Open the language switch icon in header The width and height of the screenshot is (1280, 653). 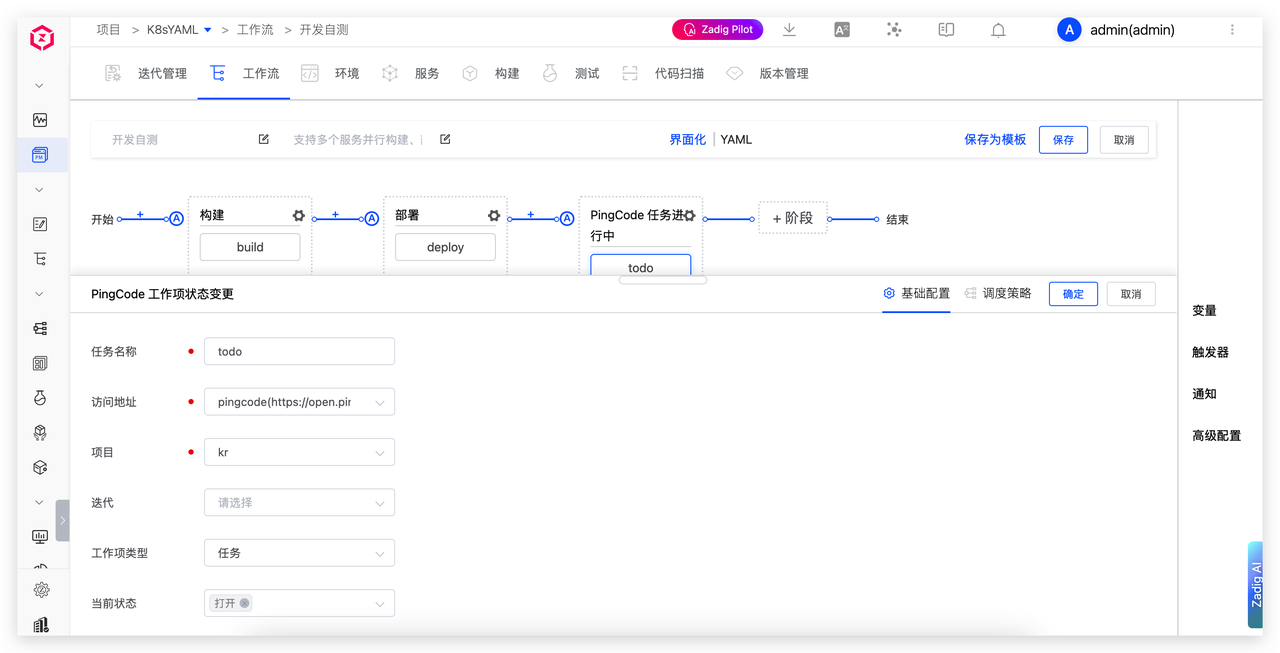[x=842, y=30]
